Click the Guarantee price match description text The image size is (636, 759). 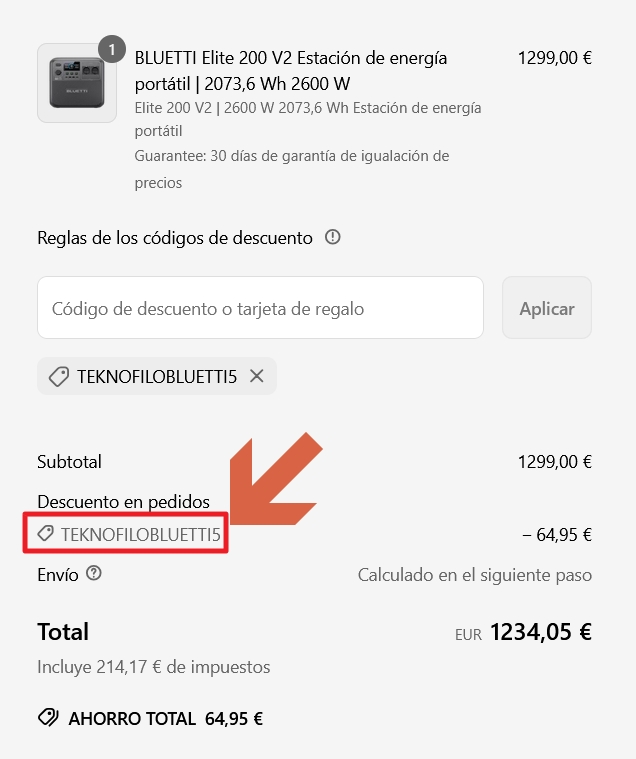pos(292,169)
